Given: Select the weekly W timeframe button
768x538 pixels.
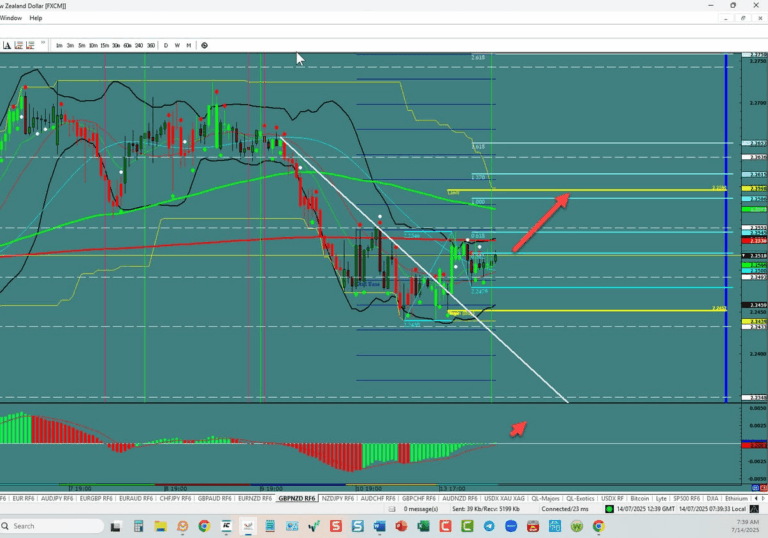Looking at the screenshot, I should (x=177, y=46).
